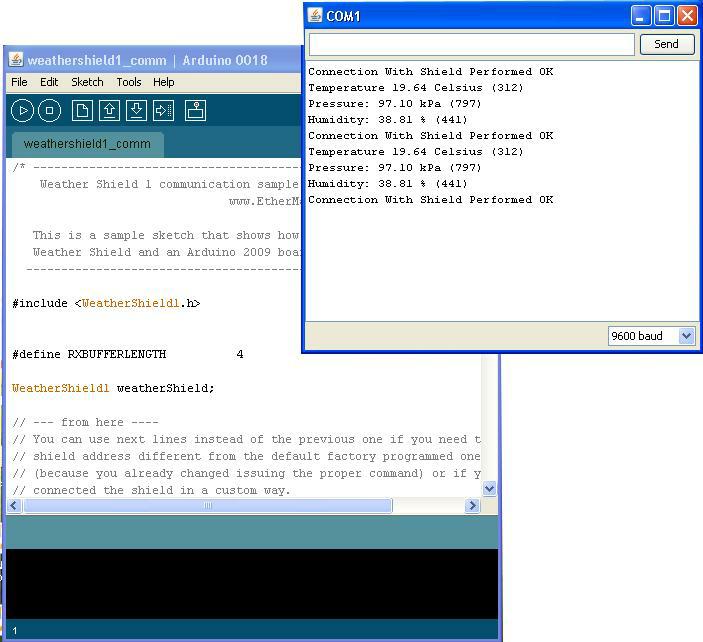
Task: Close the COM1 serial monitor window
Action: (x=687, y=16)
